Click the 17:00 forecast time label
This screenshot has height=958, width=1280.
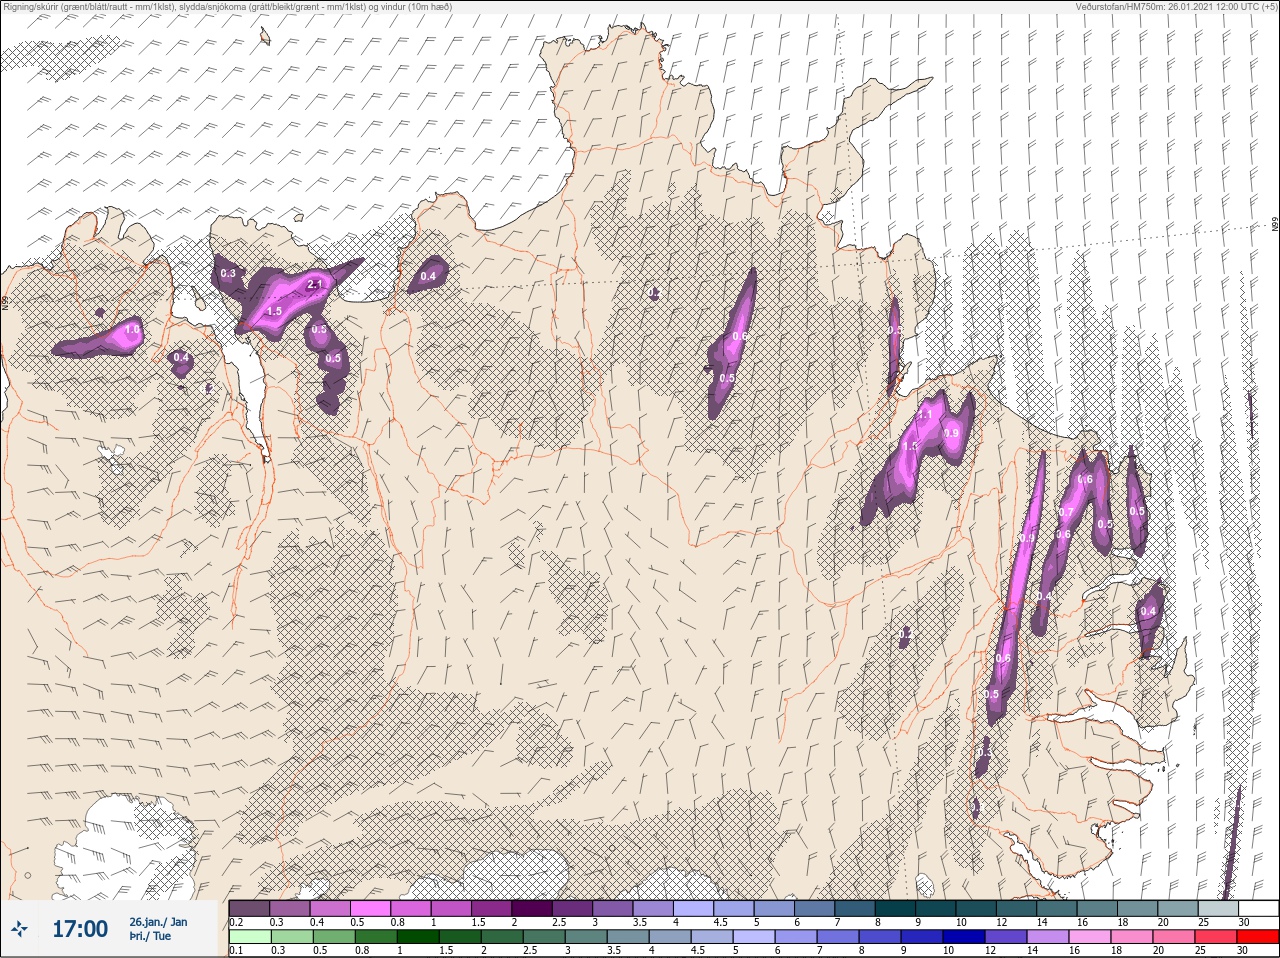tap(80, 929)
